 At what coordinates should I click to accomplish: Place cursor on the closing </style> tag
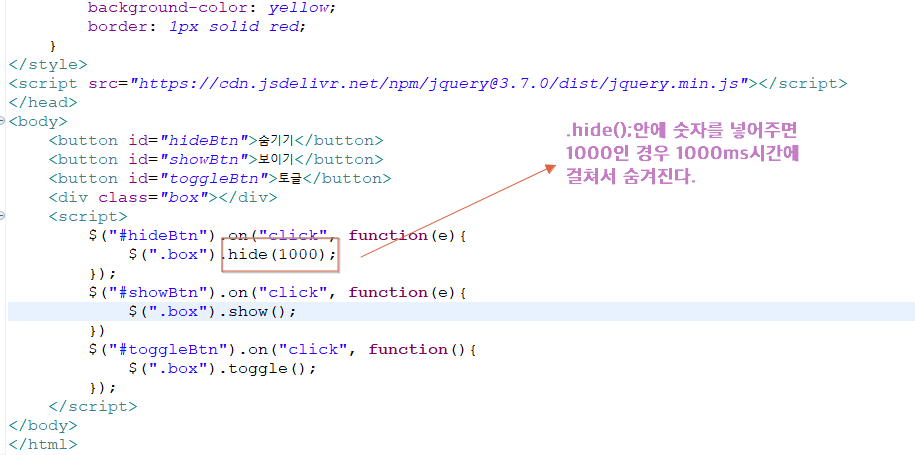pos(48,65)
